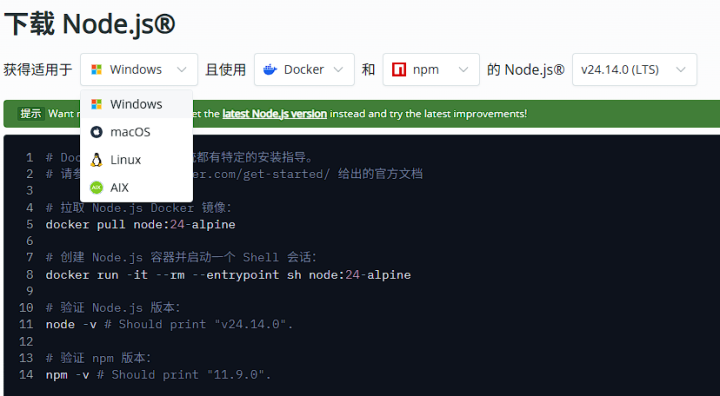
Task: Click the 获得适用于 label text
Action: (x=38, y=69)
